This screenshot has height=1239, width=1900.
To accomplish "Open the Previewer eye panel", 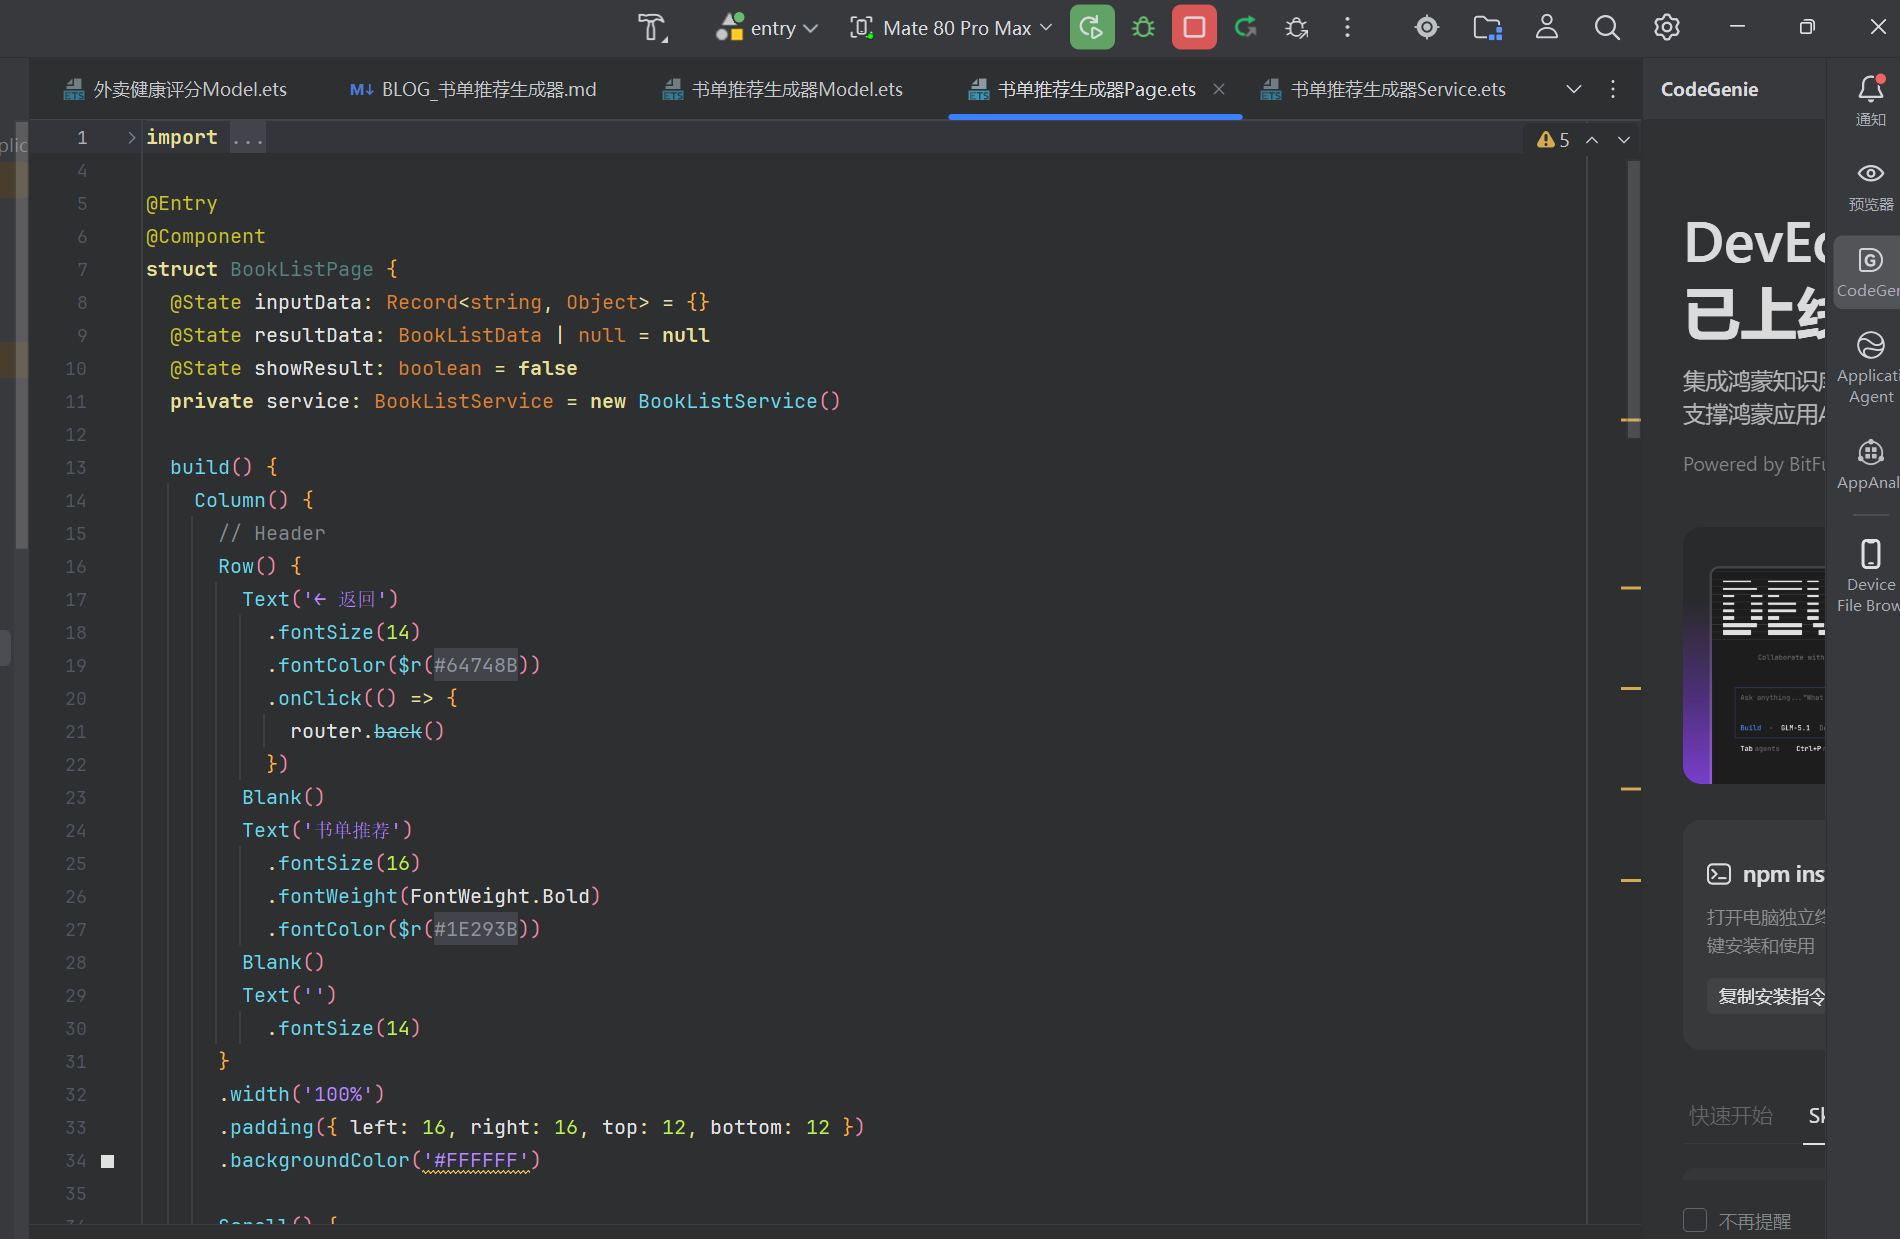I will pos(1870,186).
